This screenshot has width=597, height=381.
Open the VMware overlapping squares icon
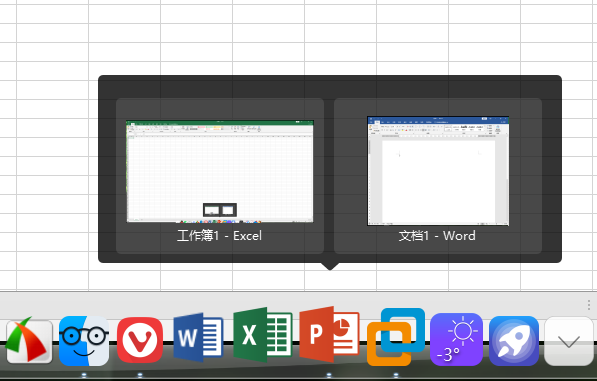396,337
